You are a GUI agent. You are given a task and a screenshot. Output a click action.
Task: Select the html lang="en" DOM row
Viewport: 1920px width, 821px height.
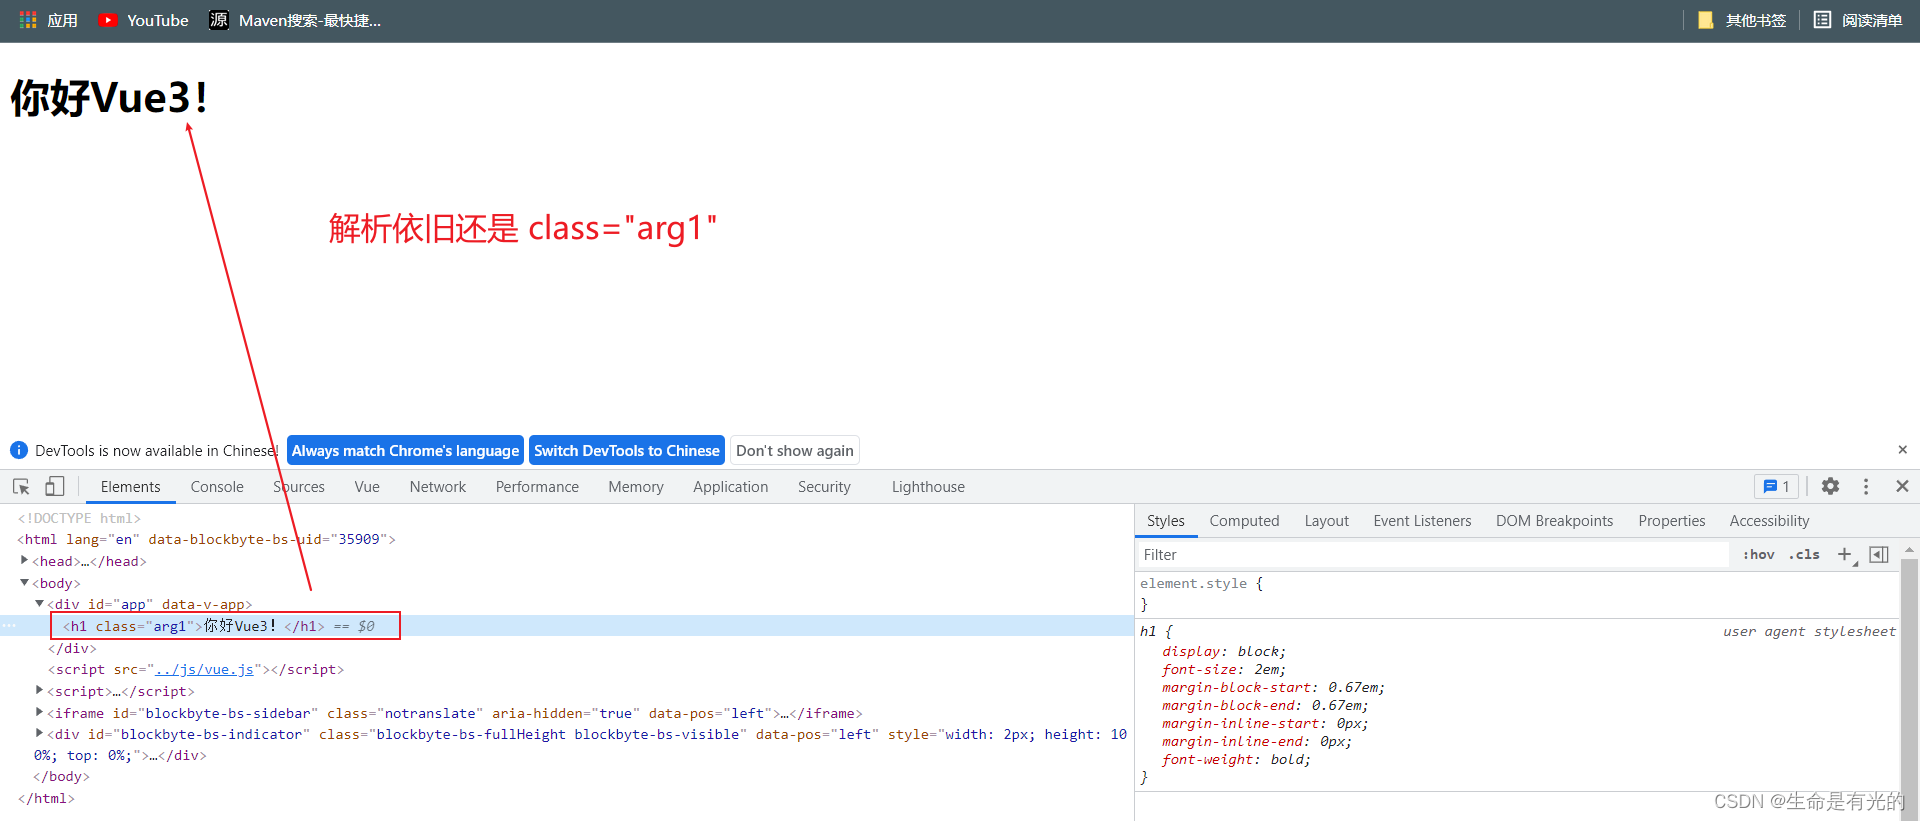(x=206, y=539)
